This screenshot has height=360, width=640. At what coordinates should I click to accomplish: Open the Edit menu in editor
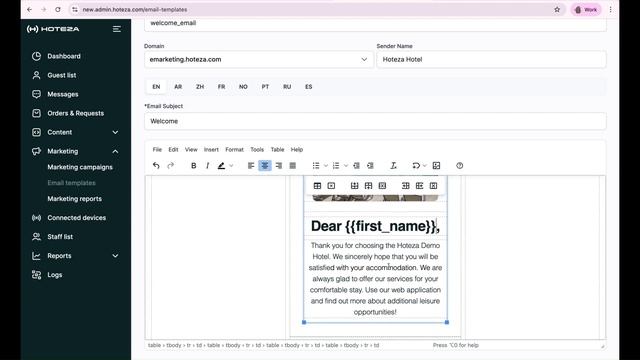173,149
